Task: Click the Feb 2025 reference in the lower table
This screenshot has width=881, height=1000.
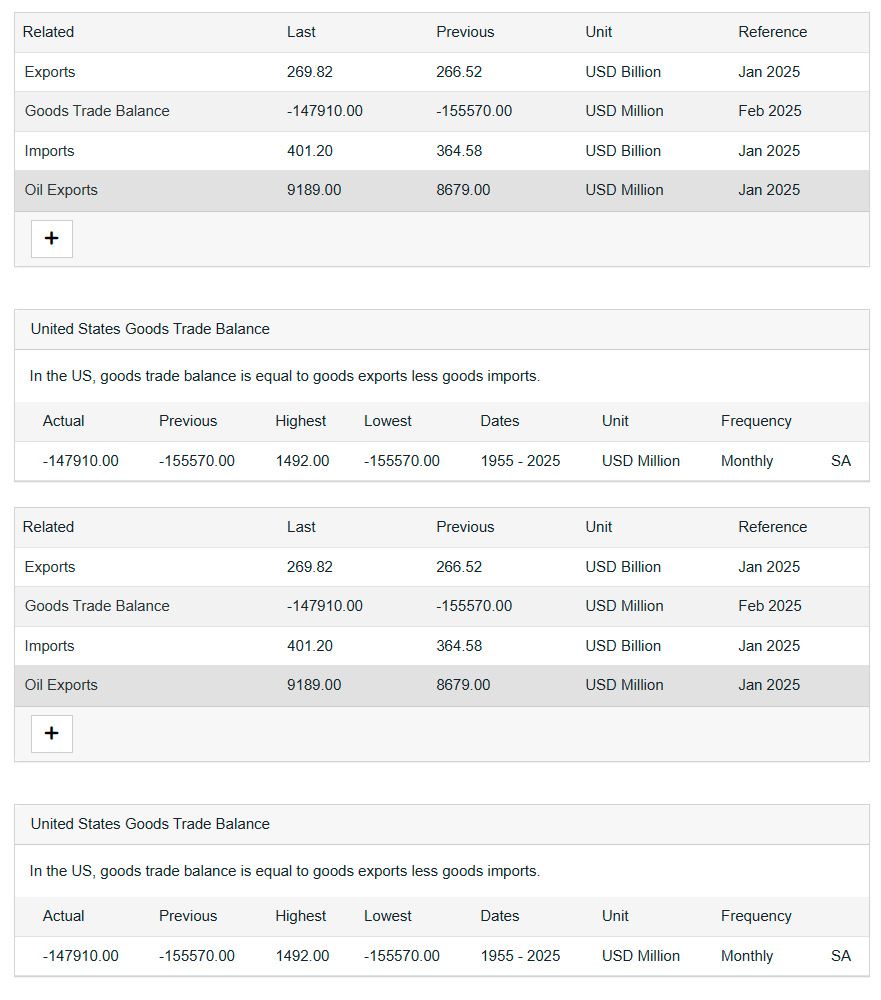Action: (770, 606)
